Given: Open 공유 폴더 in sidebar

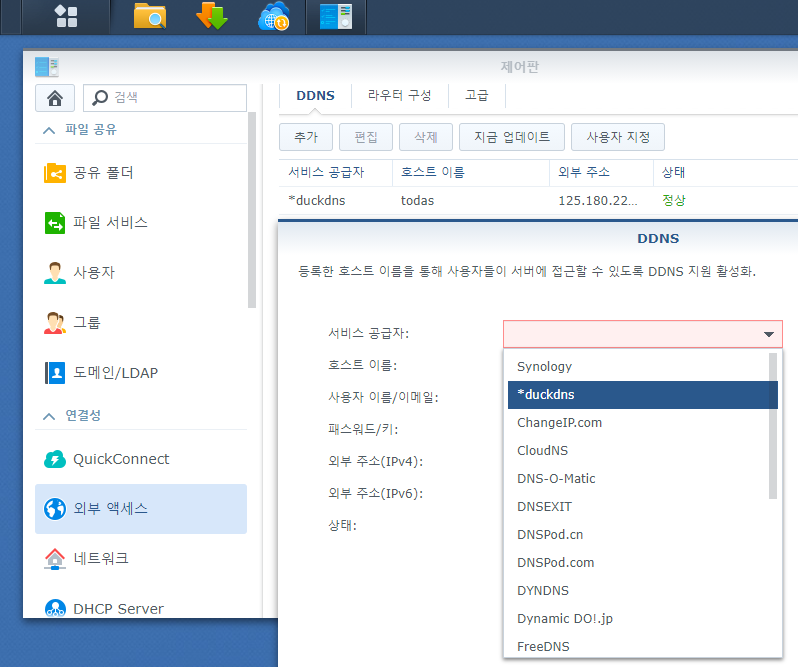Looking at the screenshot, I should point(141,173).
